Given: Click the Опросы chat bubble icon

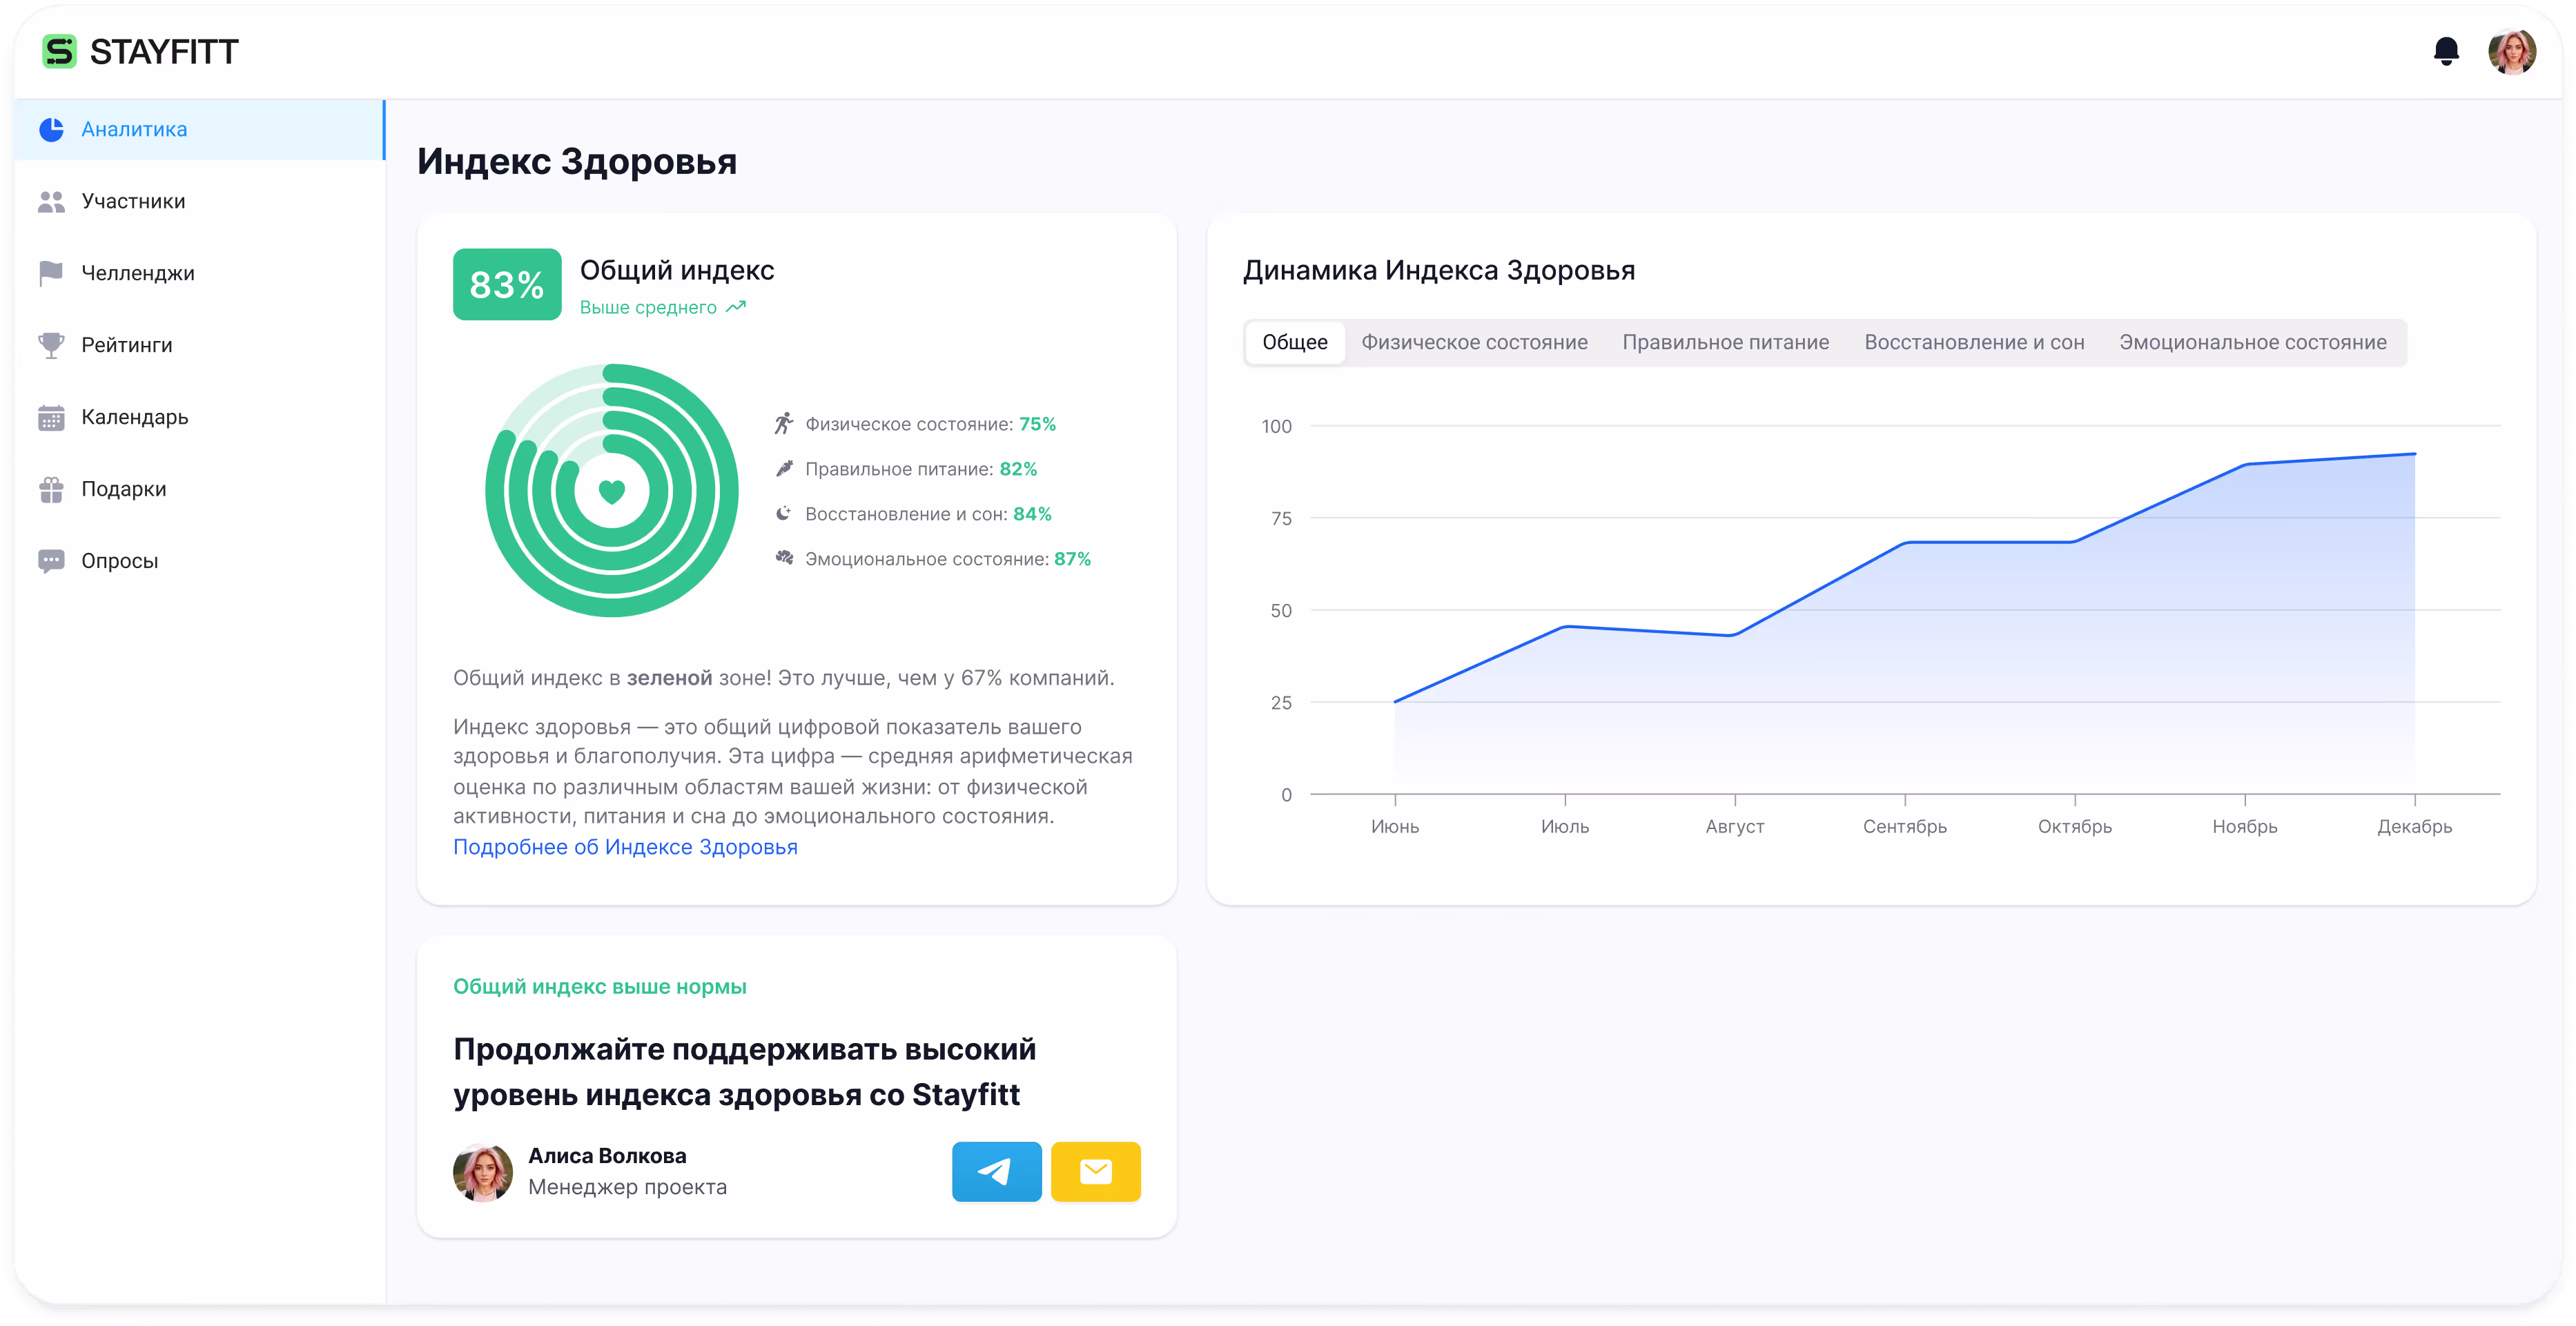Looking at the screenshot, I should (51, 561).
